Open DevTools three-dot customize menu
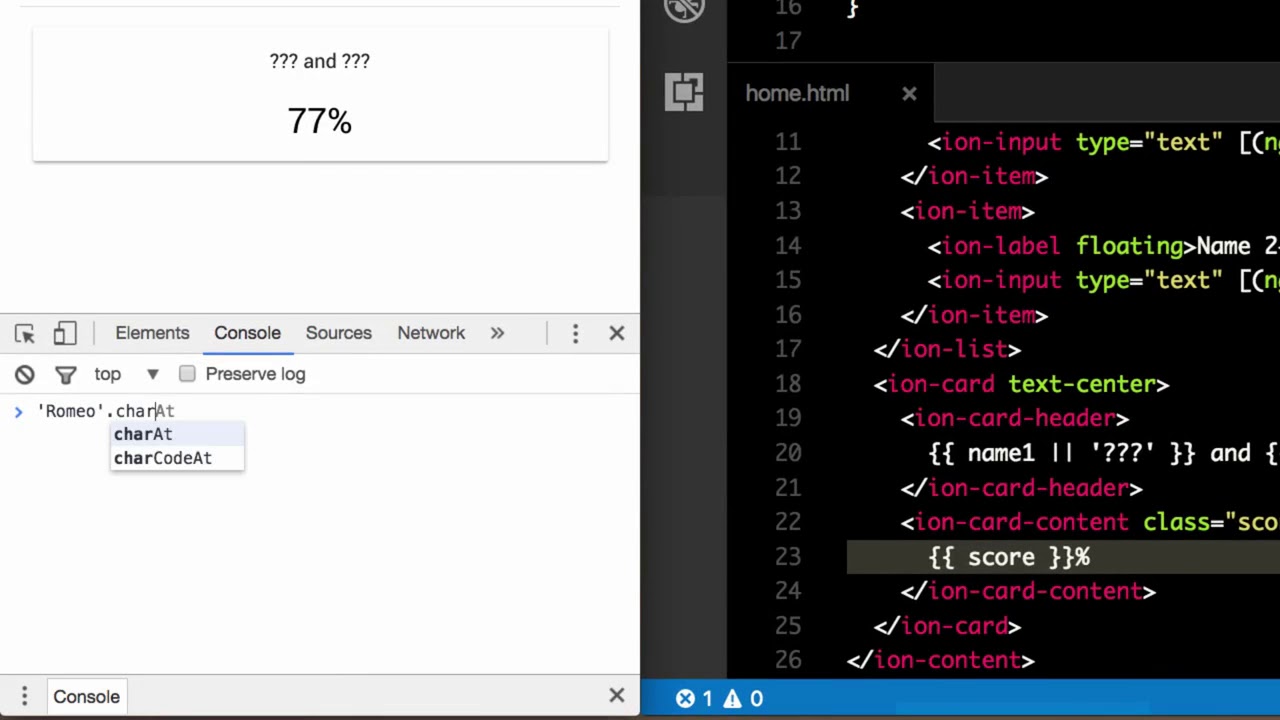The width and height of the screenshot is (1280, 720). [x=575, y=333]
